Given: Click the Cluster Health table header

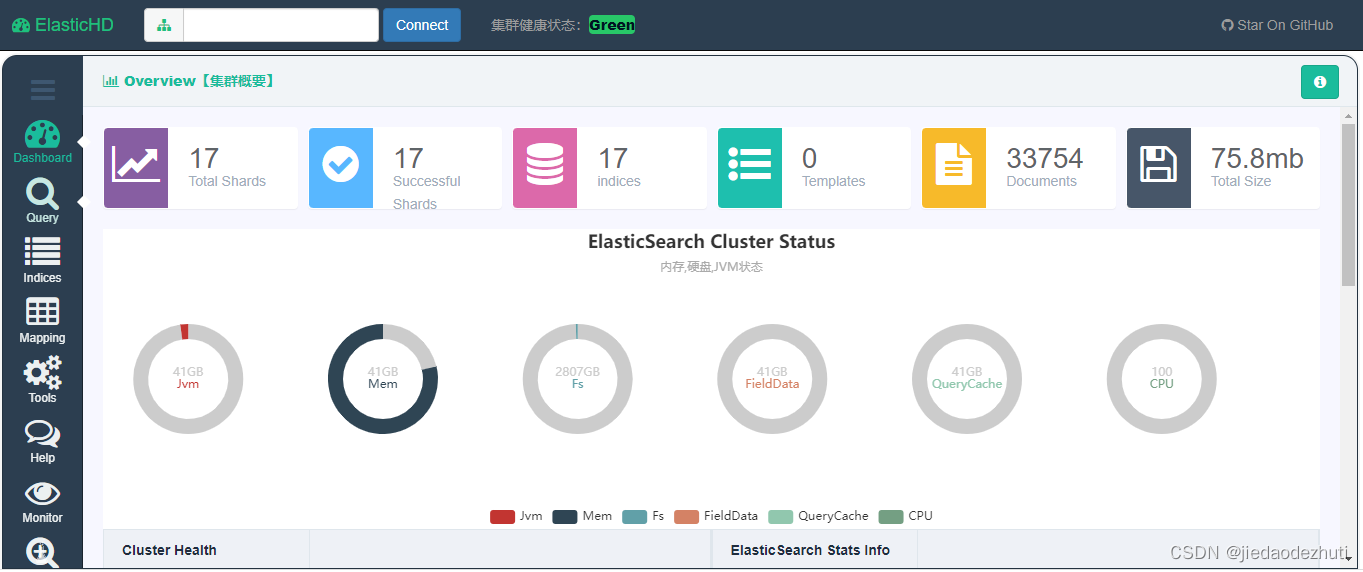Looking at the screenshot, I should click(169, 550).
